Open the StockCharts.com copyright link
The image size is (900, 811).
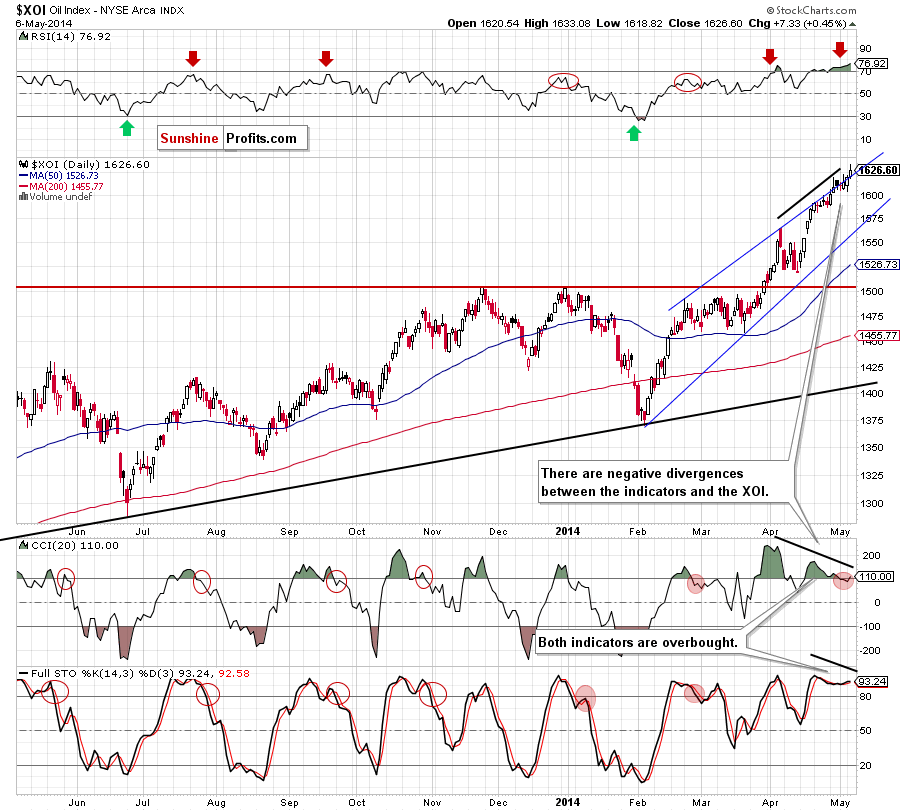click(x=811, y=10)
